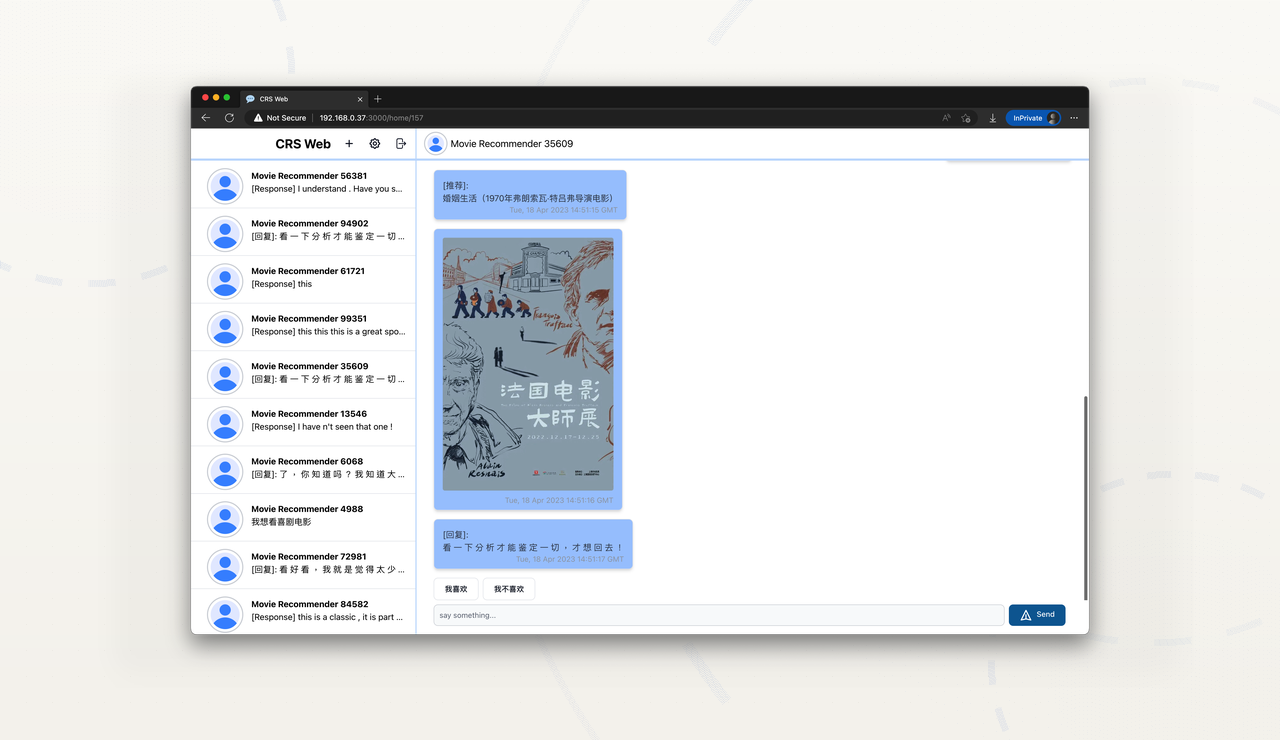
Task: Click preview text 我想看喜剧电影
Action: [x=281, y=522]
